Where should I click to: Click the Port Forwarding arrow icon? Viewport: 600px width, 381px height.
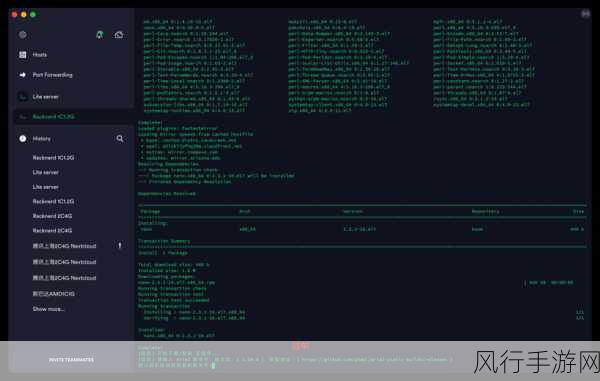pos(23,75)
